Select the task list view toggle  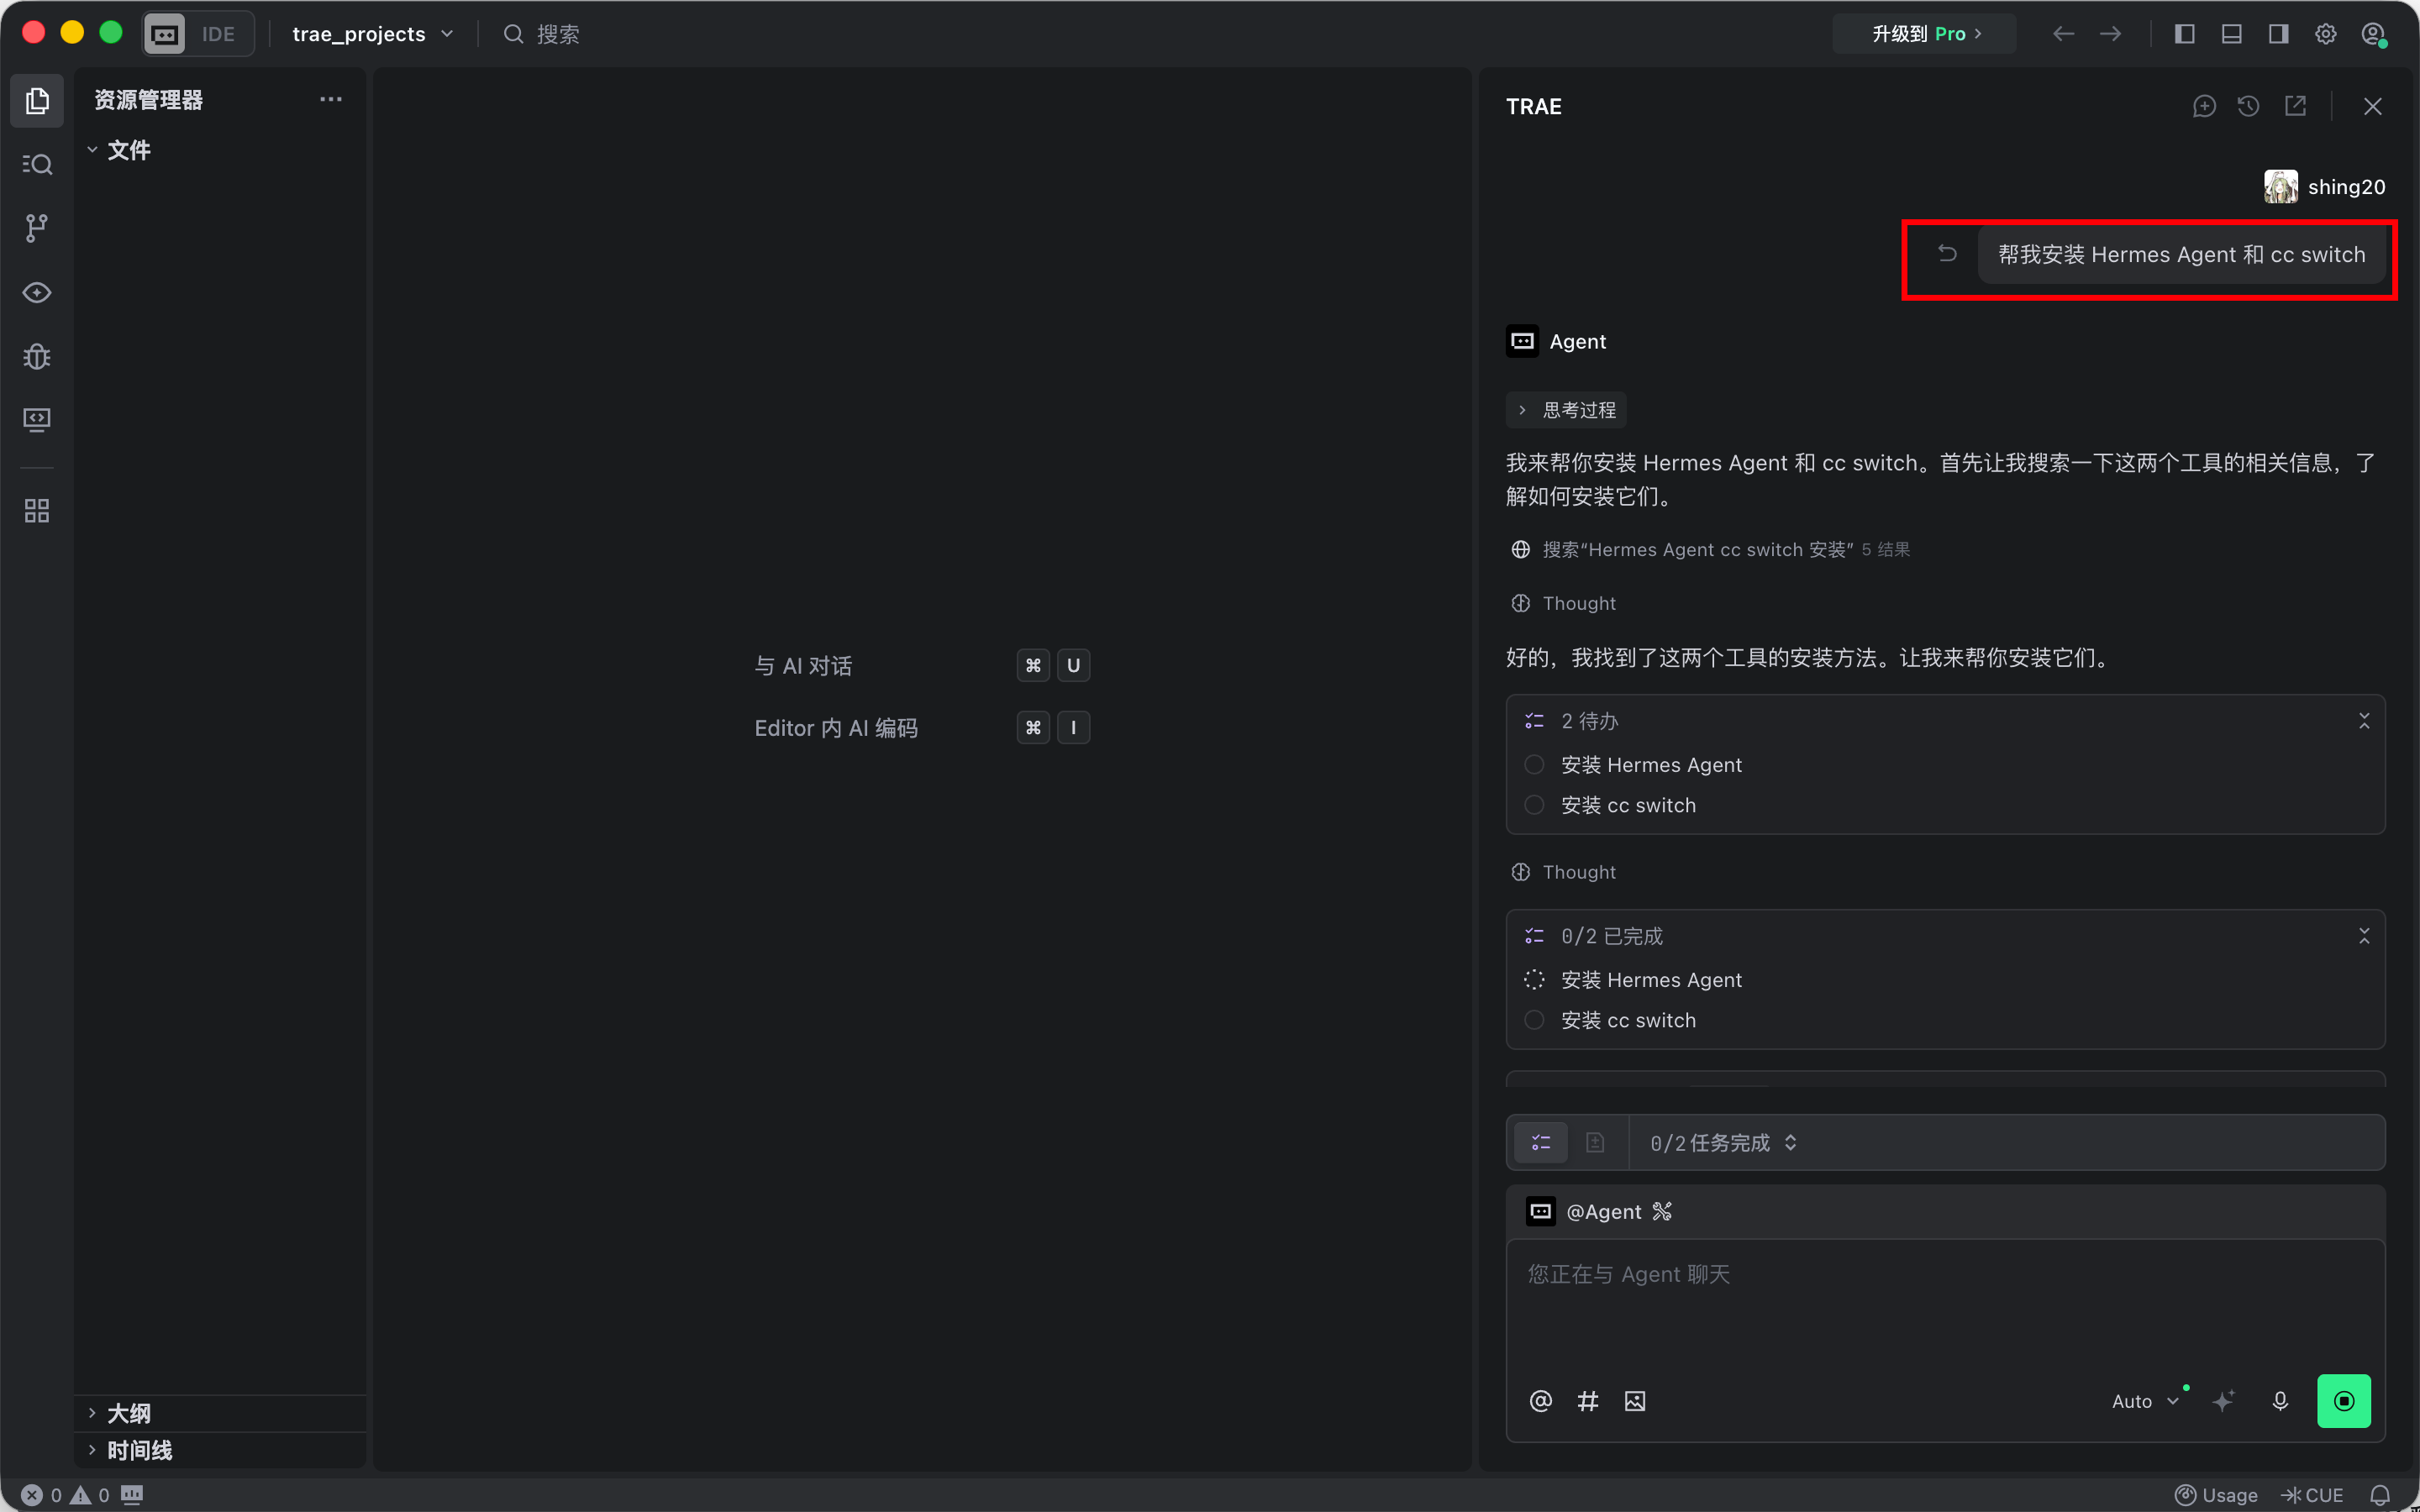pos(1541,1142)
